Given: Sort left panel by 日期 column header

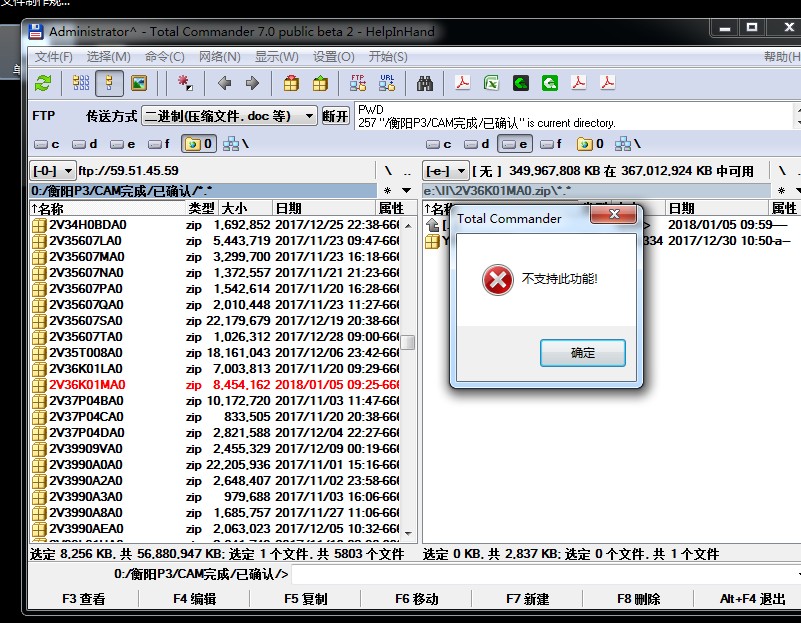Looking at the screenshot, I should 323,208.
